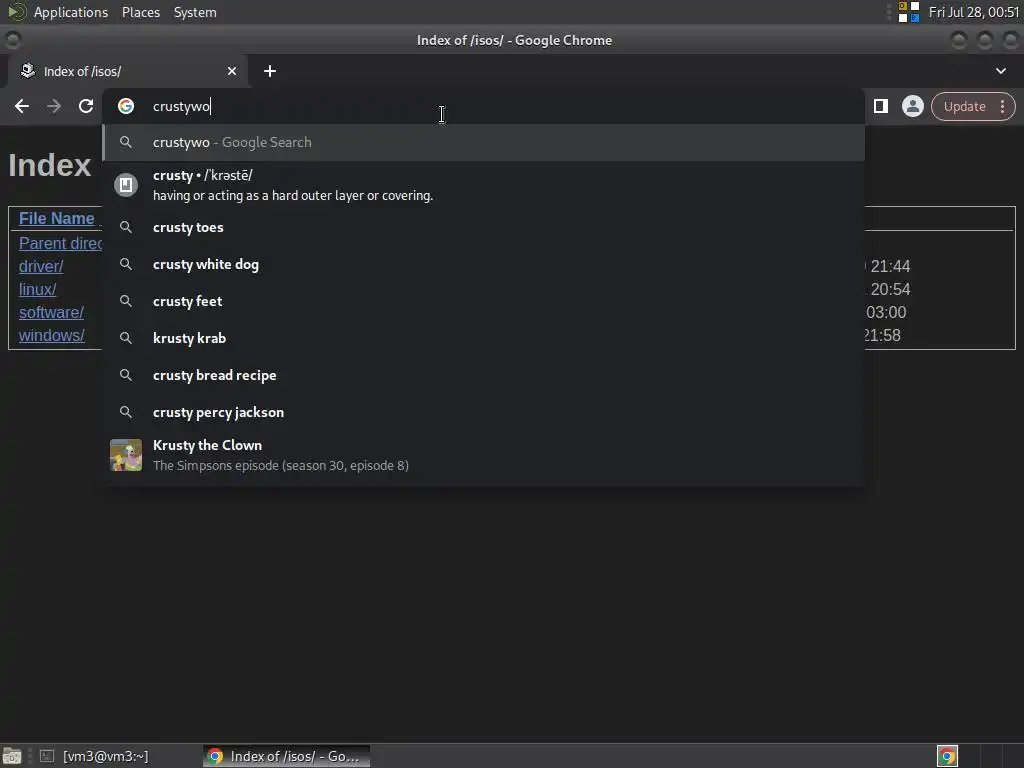Open the side panel icon

pyautogui.click(x=881, y=106)
